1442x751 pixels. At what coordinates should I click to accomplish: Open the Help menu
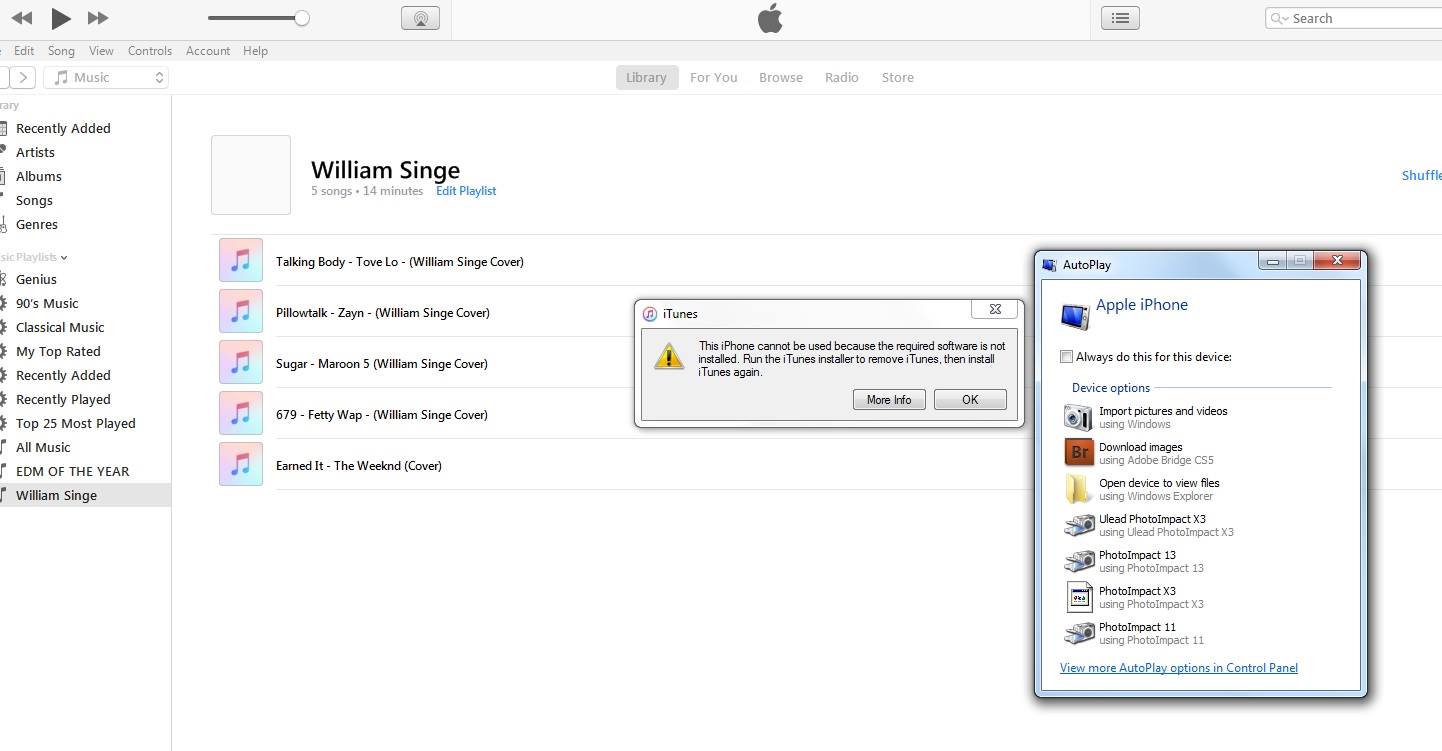pos(255,51)
